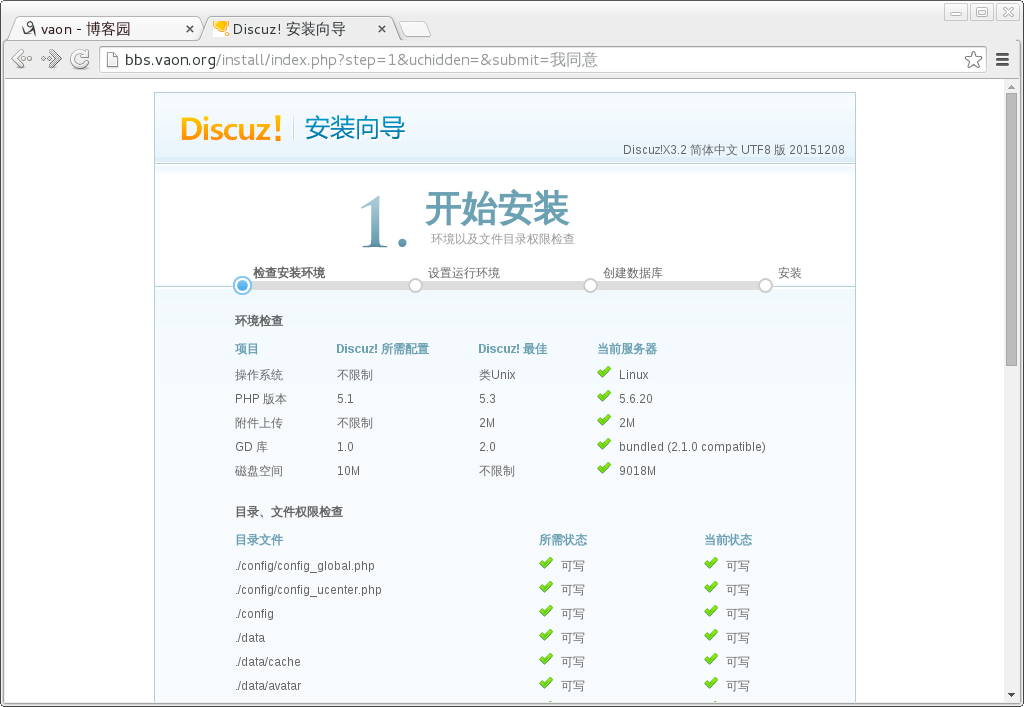Open a new browser tab
The width and height of the screenshot is (1024, 707).
(x=415, y=29)
